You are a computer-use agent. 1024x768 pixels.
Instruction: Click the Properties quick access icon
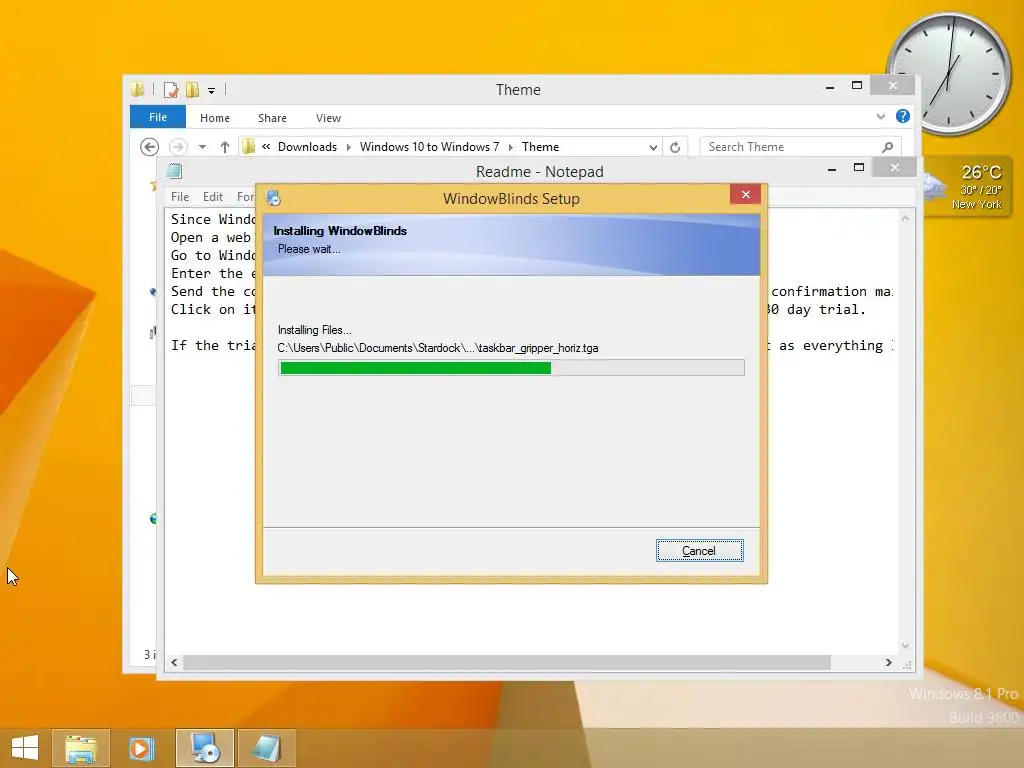(x=171, y=89)
